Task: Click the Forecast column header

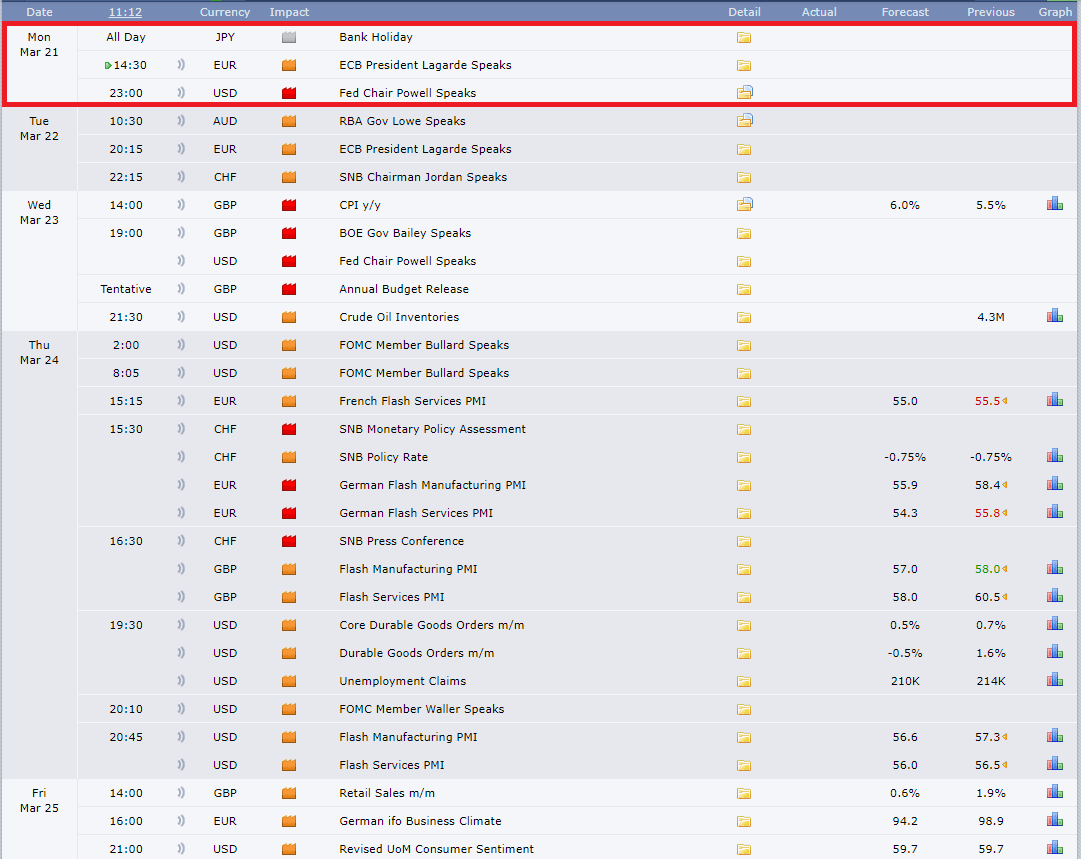Action: [x=905, y=12]
